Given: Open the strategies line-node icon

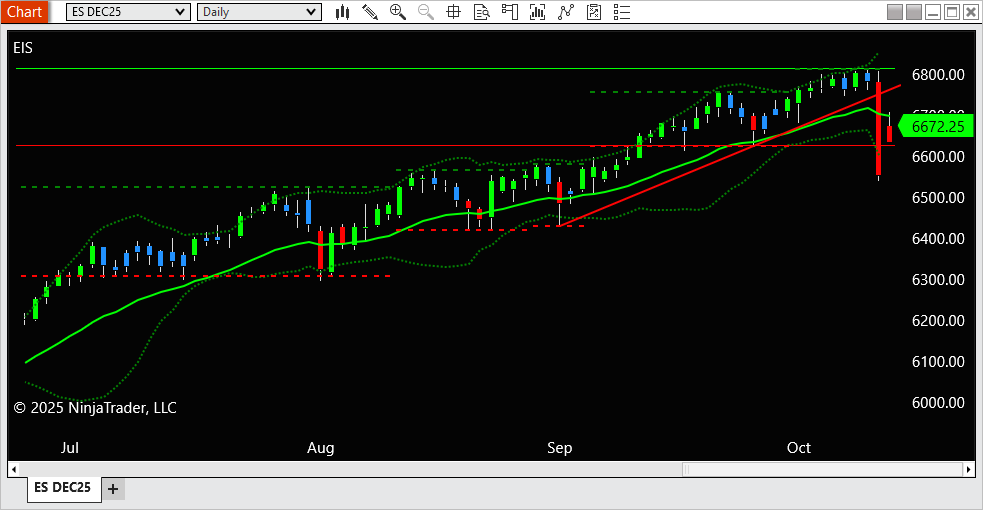Looking at the screenshot, I should [x=565, y=12].
